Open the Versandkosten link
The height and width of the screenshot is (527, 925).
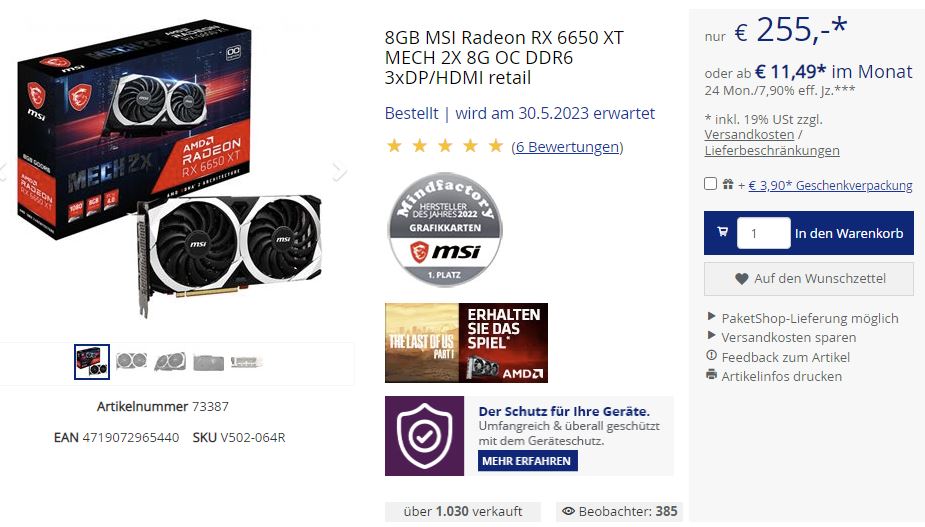click(749, 135)
